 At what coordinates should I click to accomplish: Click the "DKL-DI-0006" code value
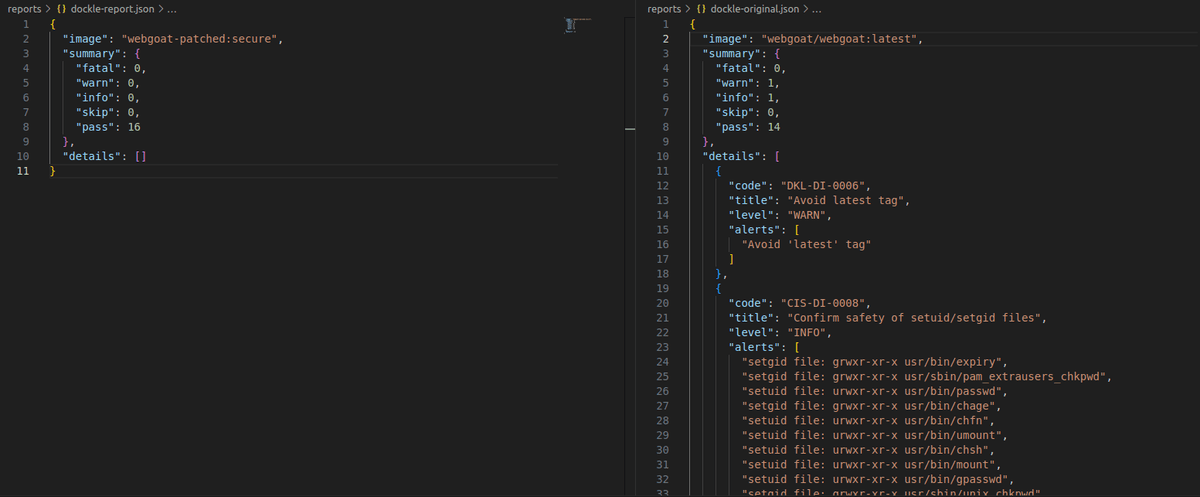824,187
